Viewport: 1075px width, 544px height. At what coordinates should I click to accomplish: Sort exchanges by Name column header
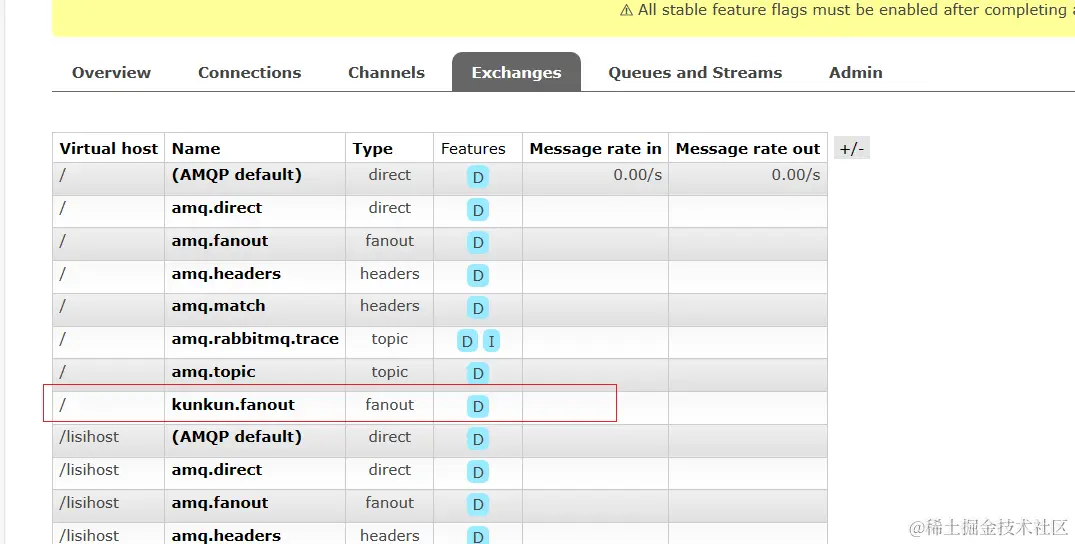pyautogui.click(x=196, y=149)
